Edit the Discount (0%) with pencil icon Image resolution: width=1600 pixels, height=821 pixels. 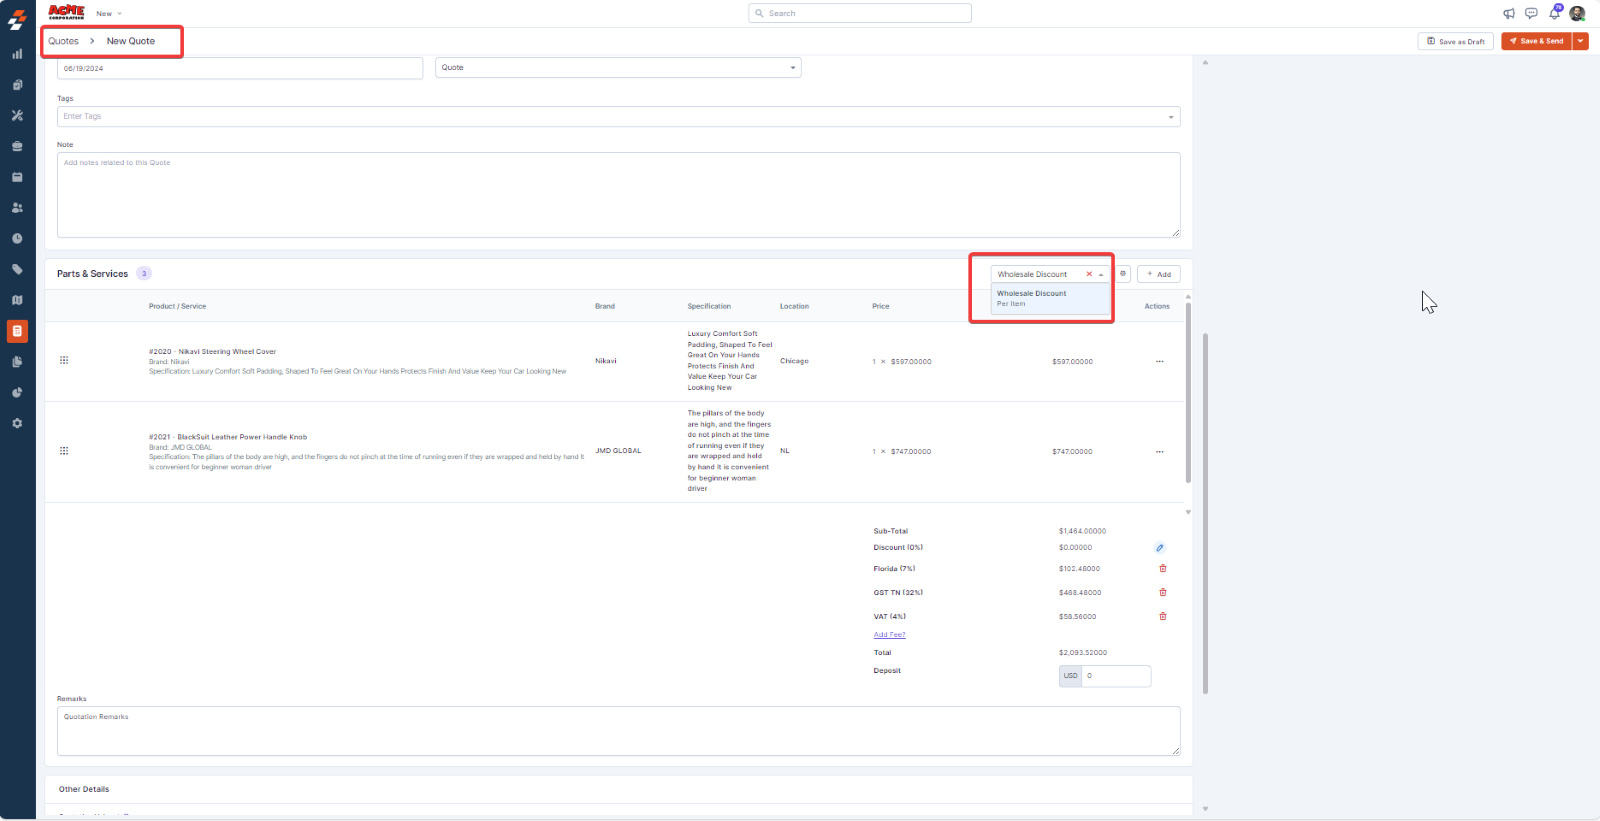pos(1159,548)
